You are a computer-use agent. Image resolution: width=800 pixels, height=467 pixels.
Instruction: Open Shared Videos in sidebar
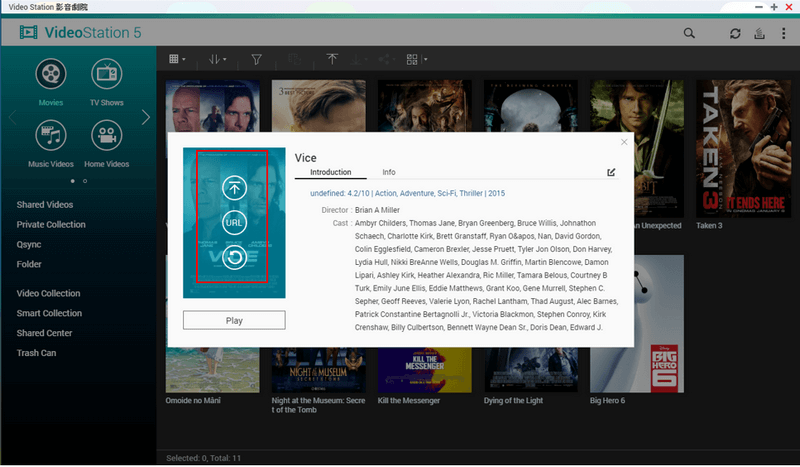45,205
